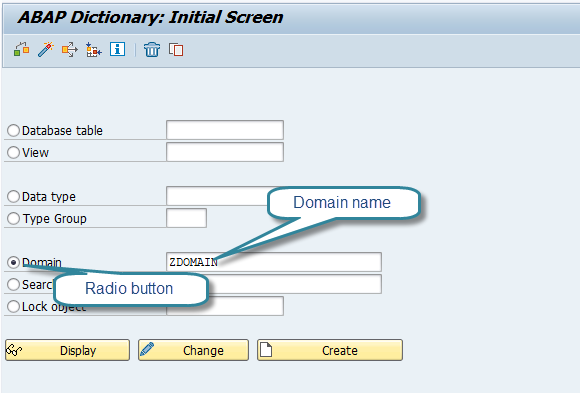Screen dimensions: 580x393
Task: Select the Database table radio button
Action: tap(13, 130)
